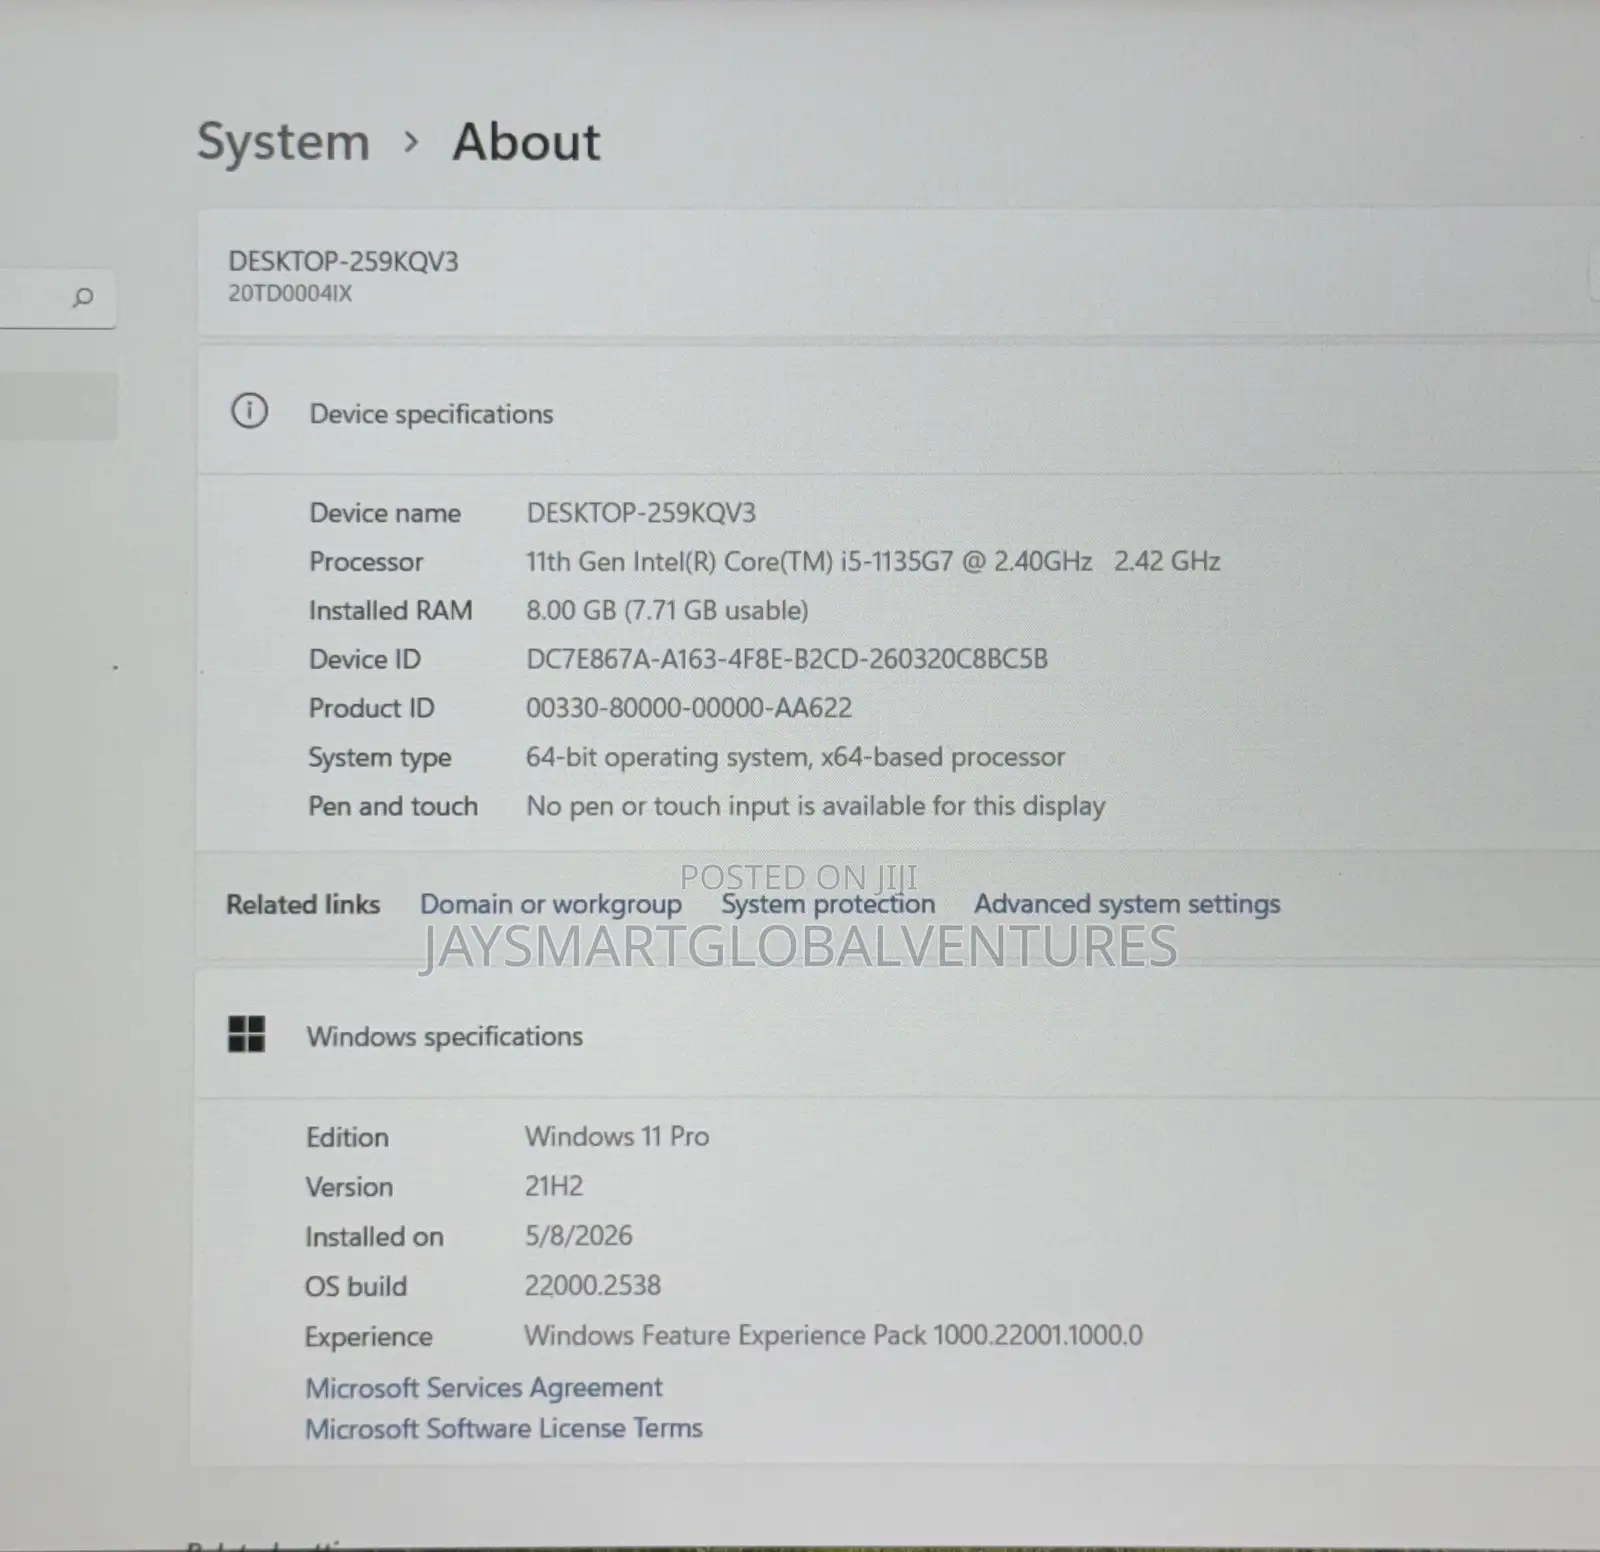This screenshot has height=1552, width=1600.
Task: Click the Device specifications info icon
Action: point(249,411)
